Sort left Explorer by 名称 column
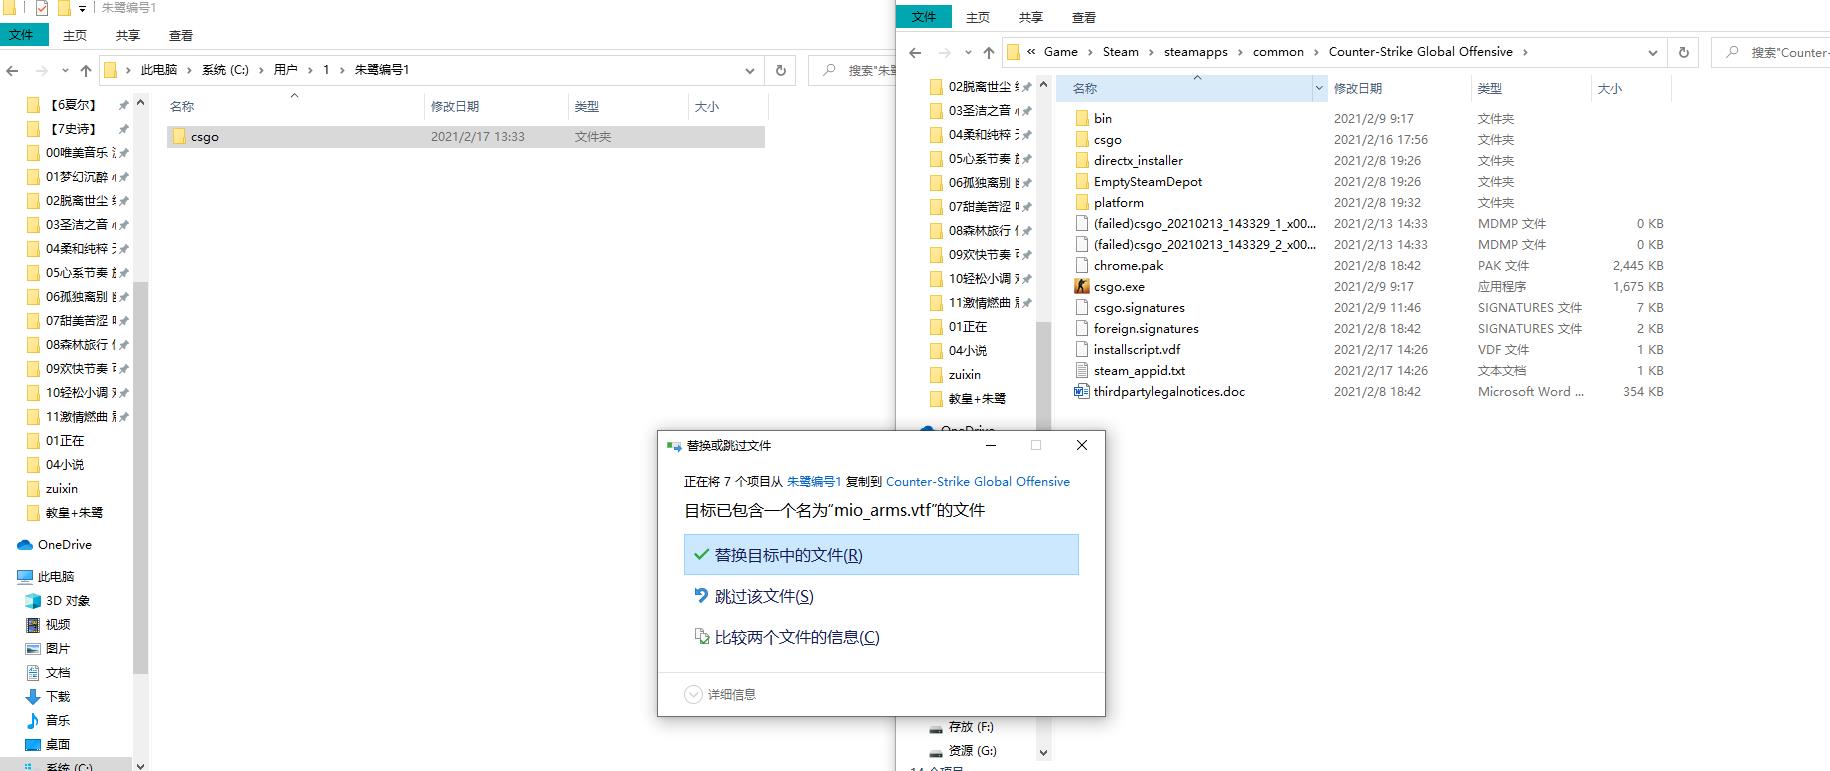The width and height of the screenshot is (1830, 771). coord(295,106)
